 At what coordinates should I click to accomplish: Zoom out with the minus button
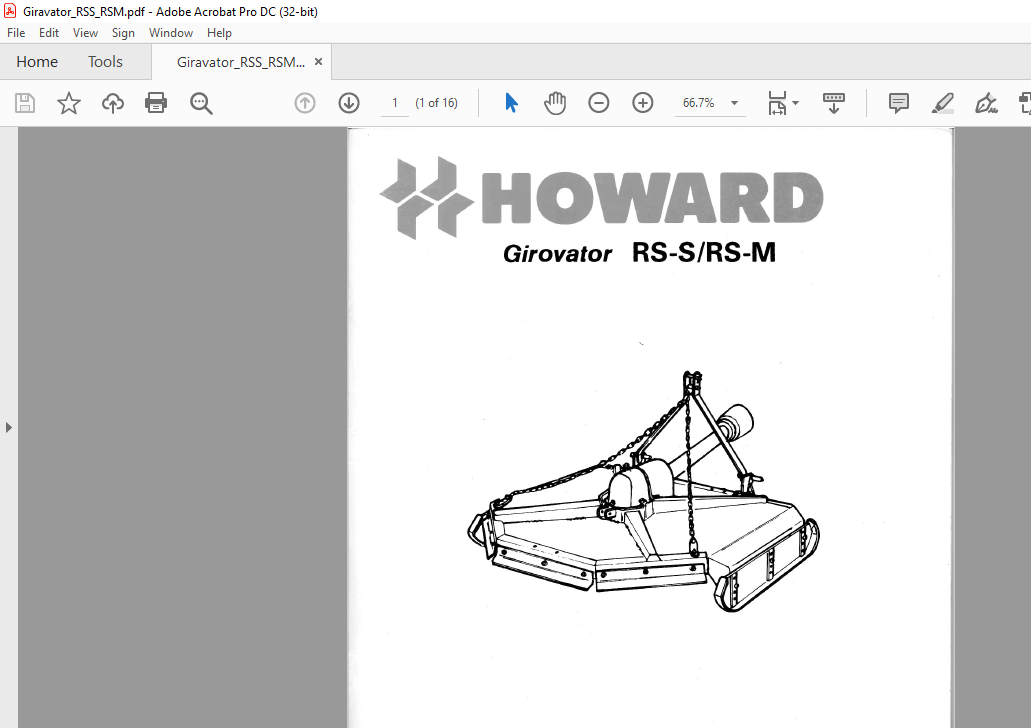pyautogui.click(x=598, y=103)
